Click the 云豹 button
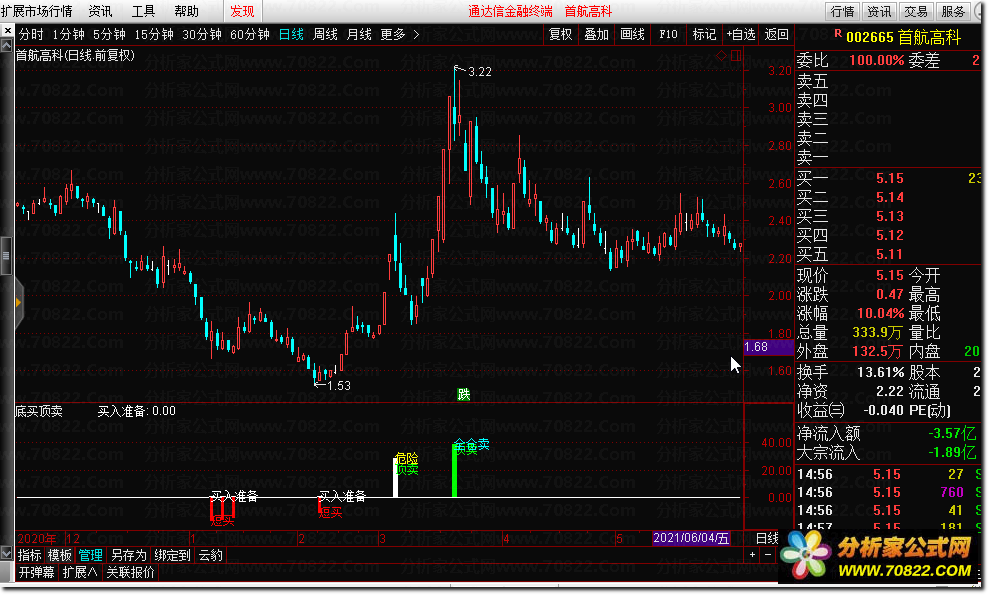 (x=211, y=555)
